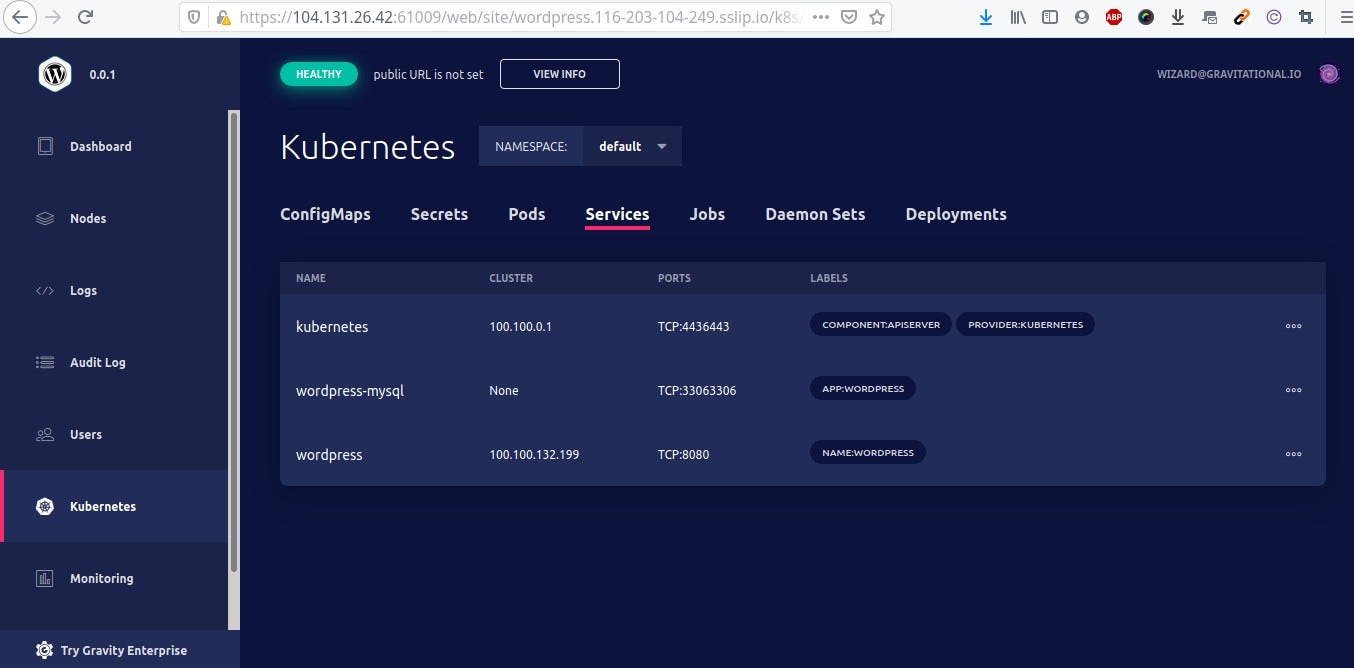The height and width of the screenshot is (668, 1354).
Task: Switch to the Pods tab
Action: tap(527, 214)
